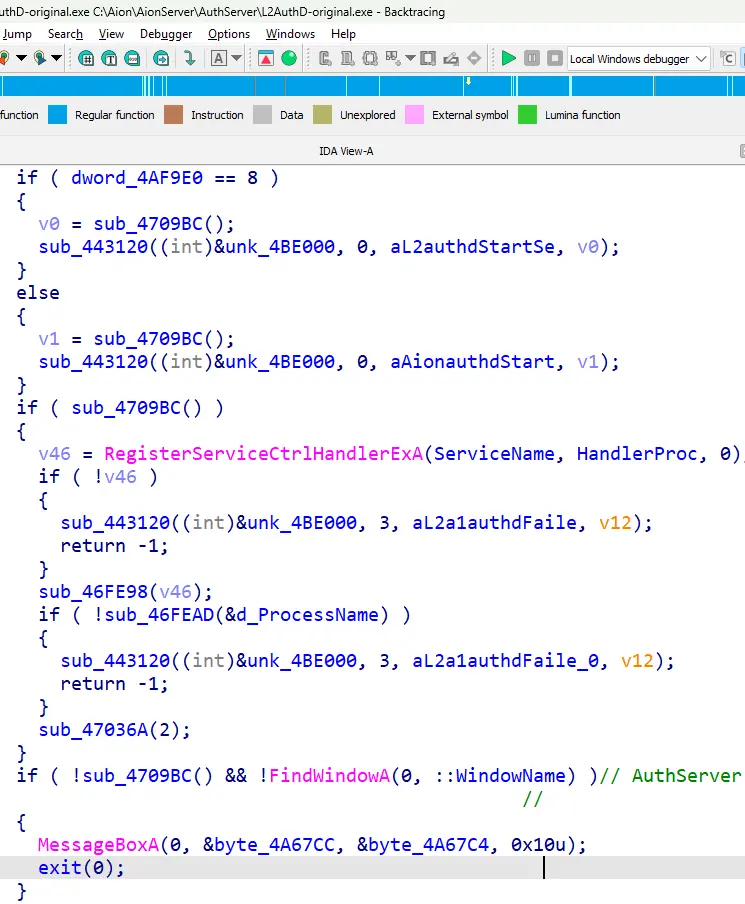Click the MessageBoxA function name

click(98, 845)
